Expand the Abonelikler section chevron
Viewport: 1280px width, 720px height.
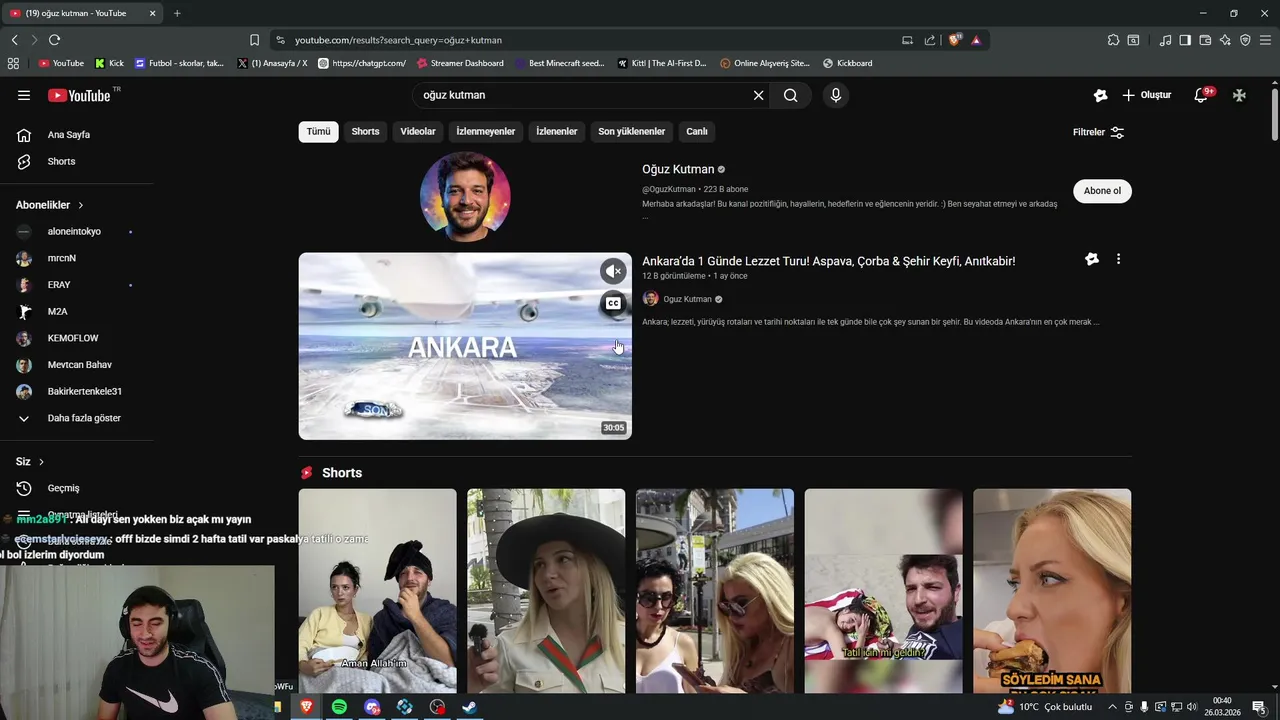pos(80,205)
